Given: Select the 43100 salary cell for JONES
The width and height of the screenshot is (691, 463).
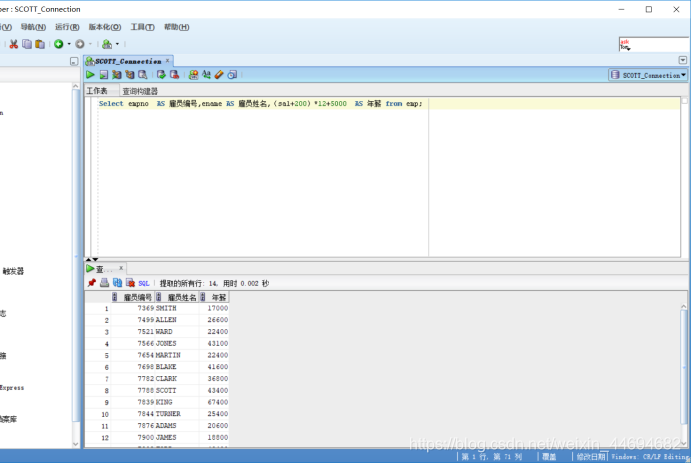Looking at the screenshot, I should tap(214, 343).
